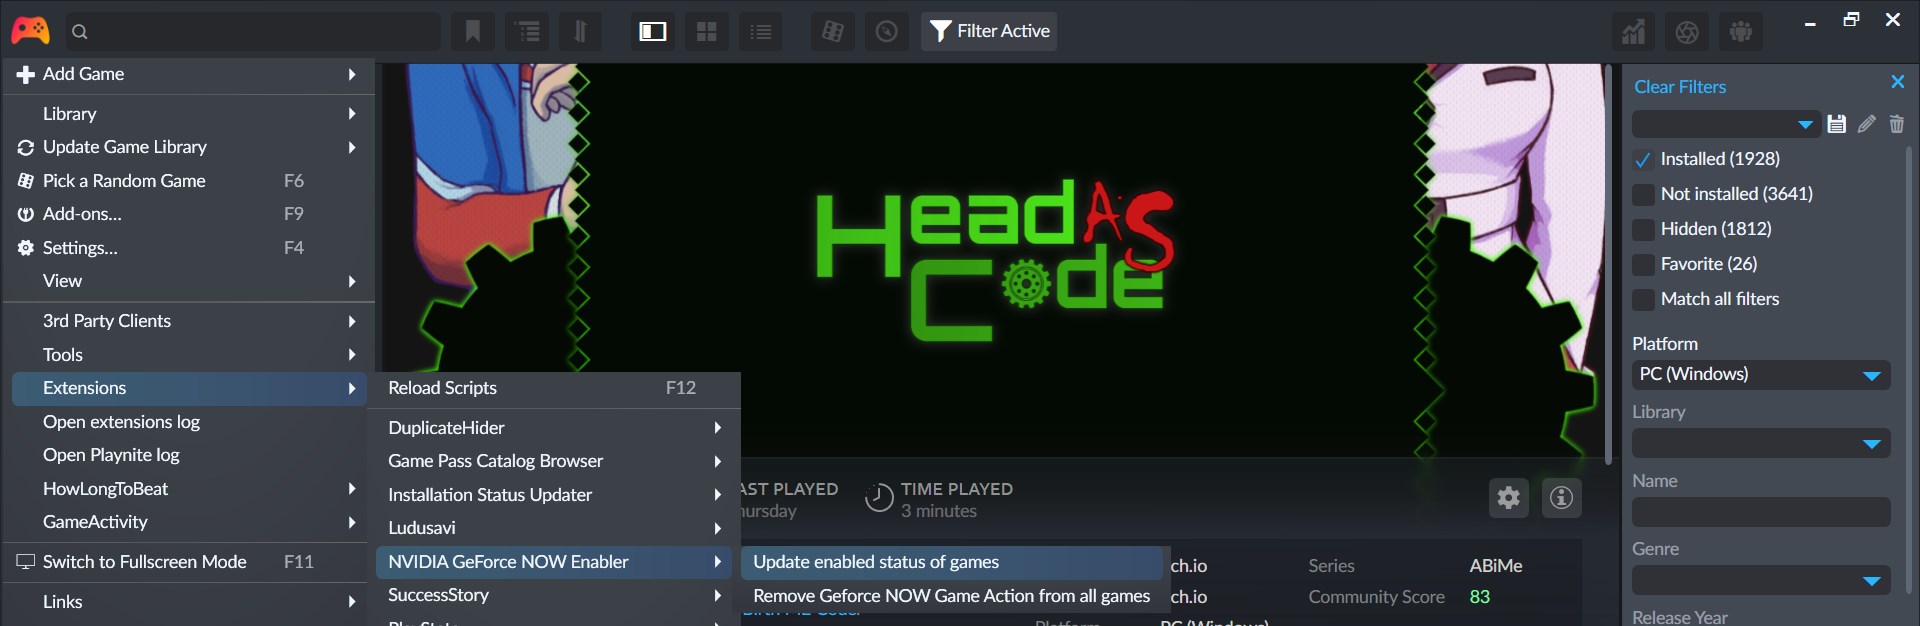The image size is (1920, 626).
Task: Click the people group toolbar icon
Action: point(1741,32)
